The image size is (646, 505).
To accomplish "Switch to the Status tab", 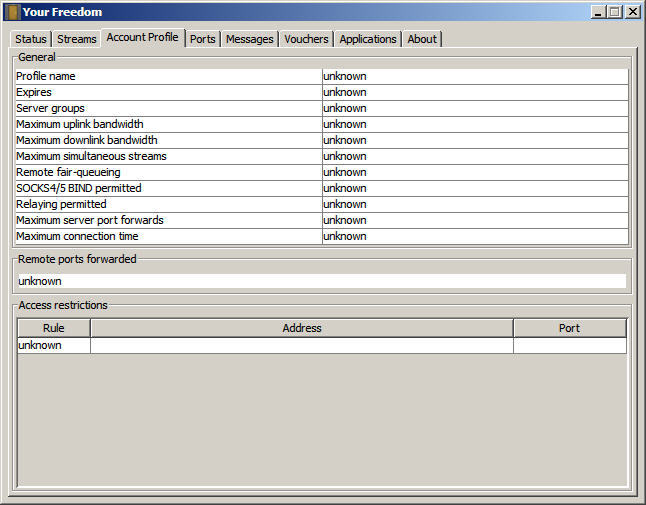I will click(x=31, y=39).
